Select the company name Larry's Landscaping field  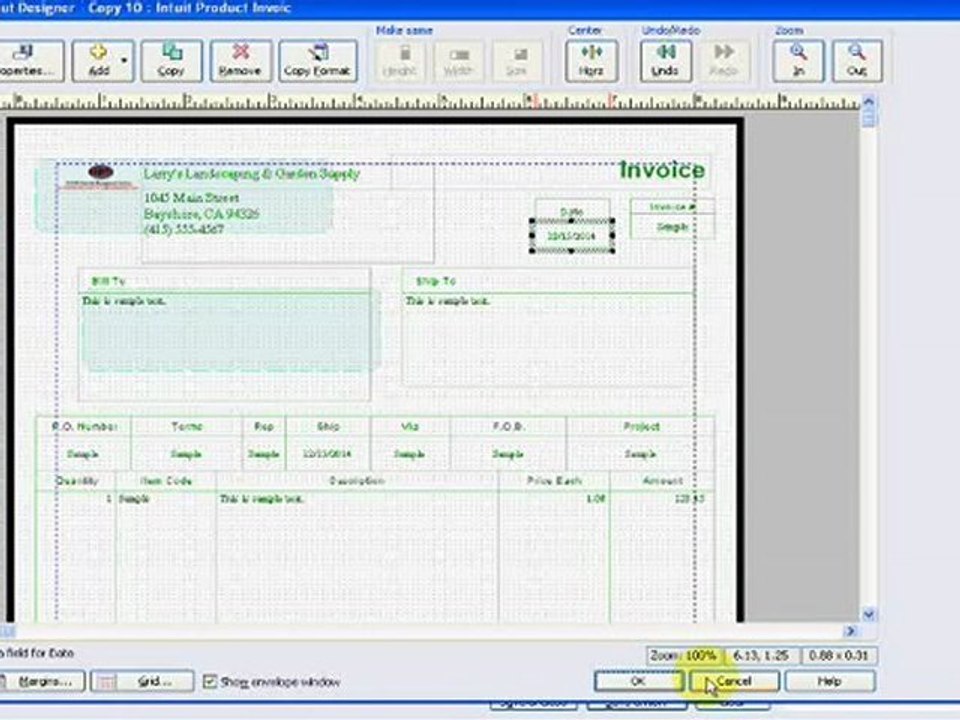252,174
